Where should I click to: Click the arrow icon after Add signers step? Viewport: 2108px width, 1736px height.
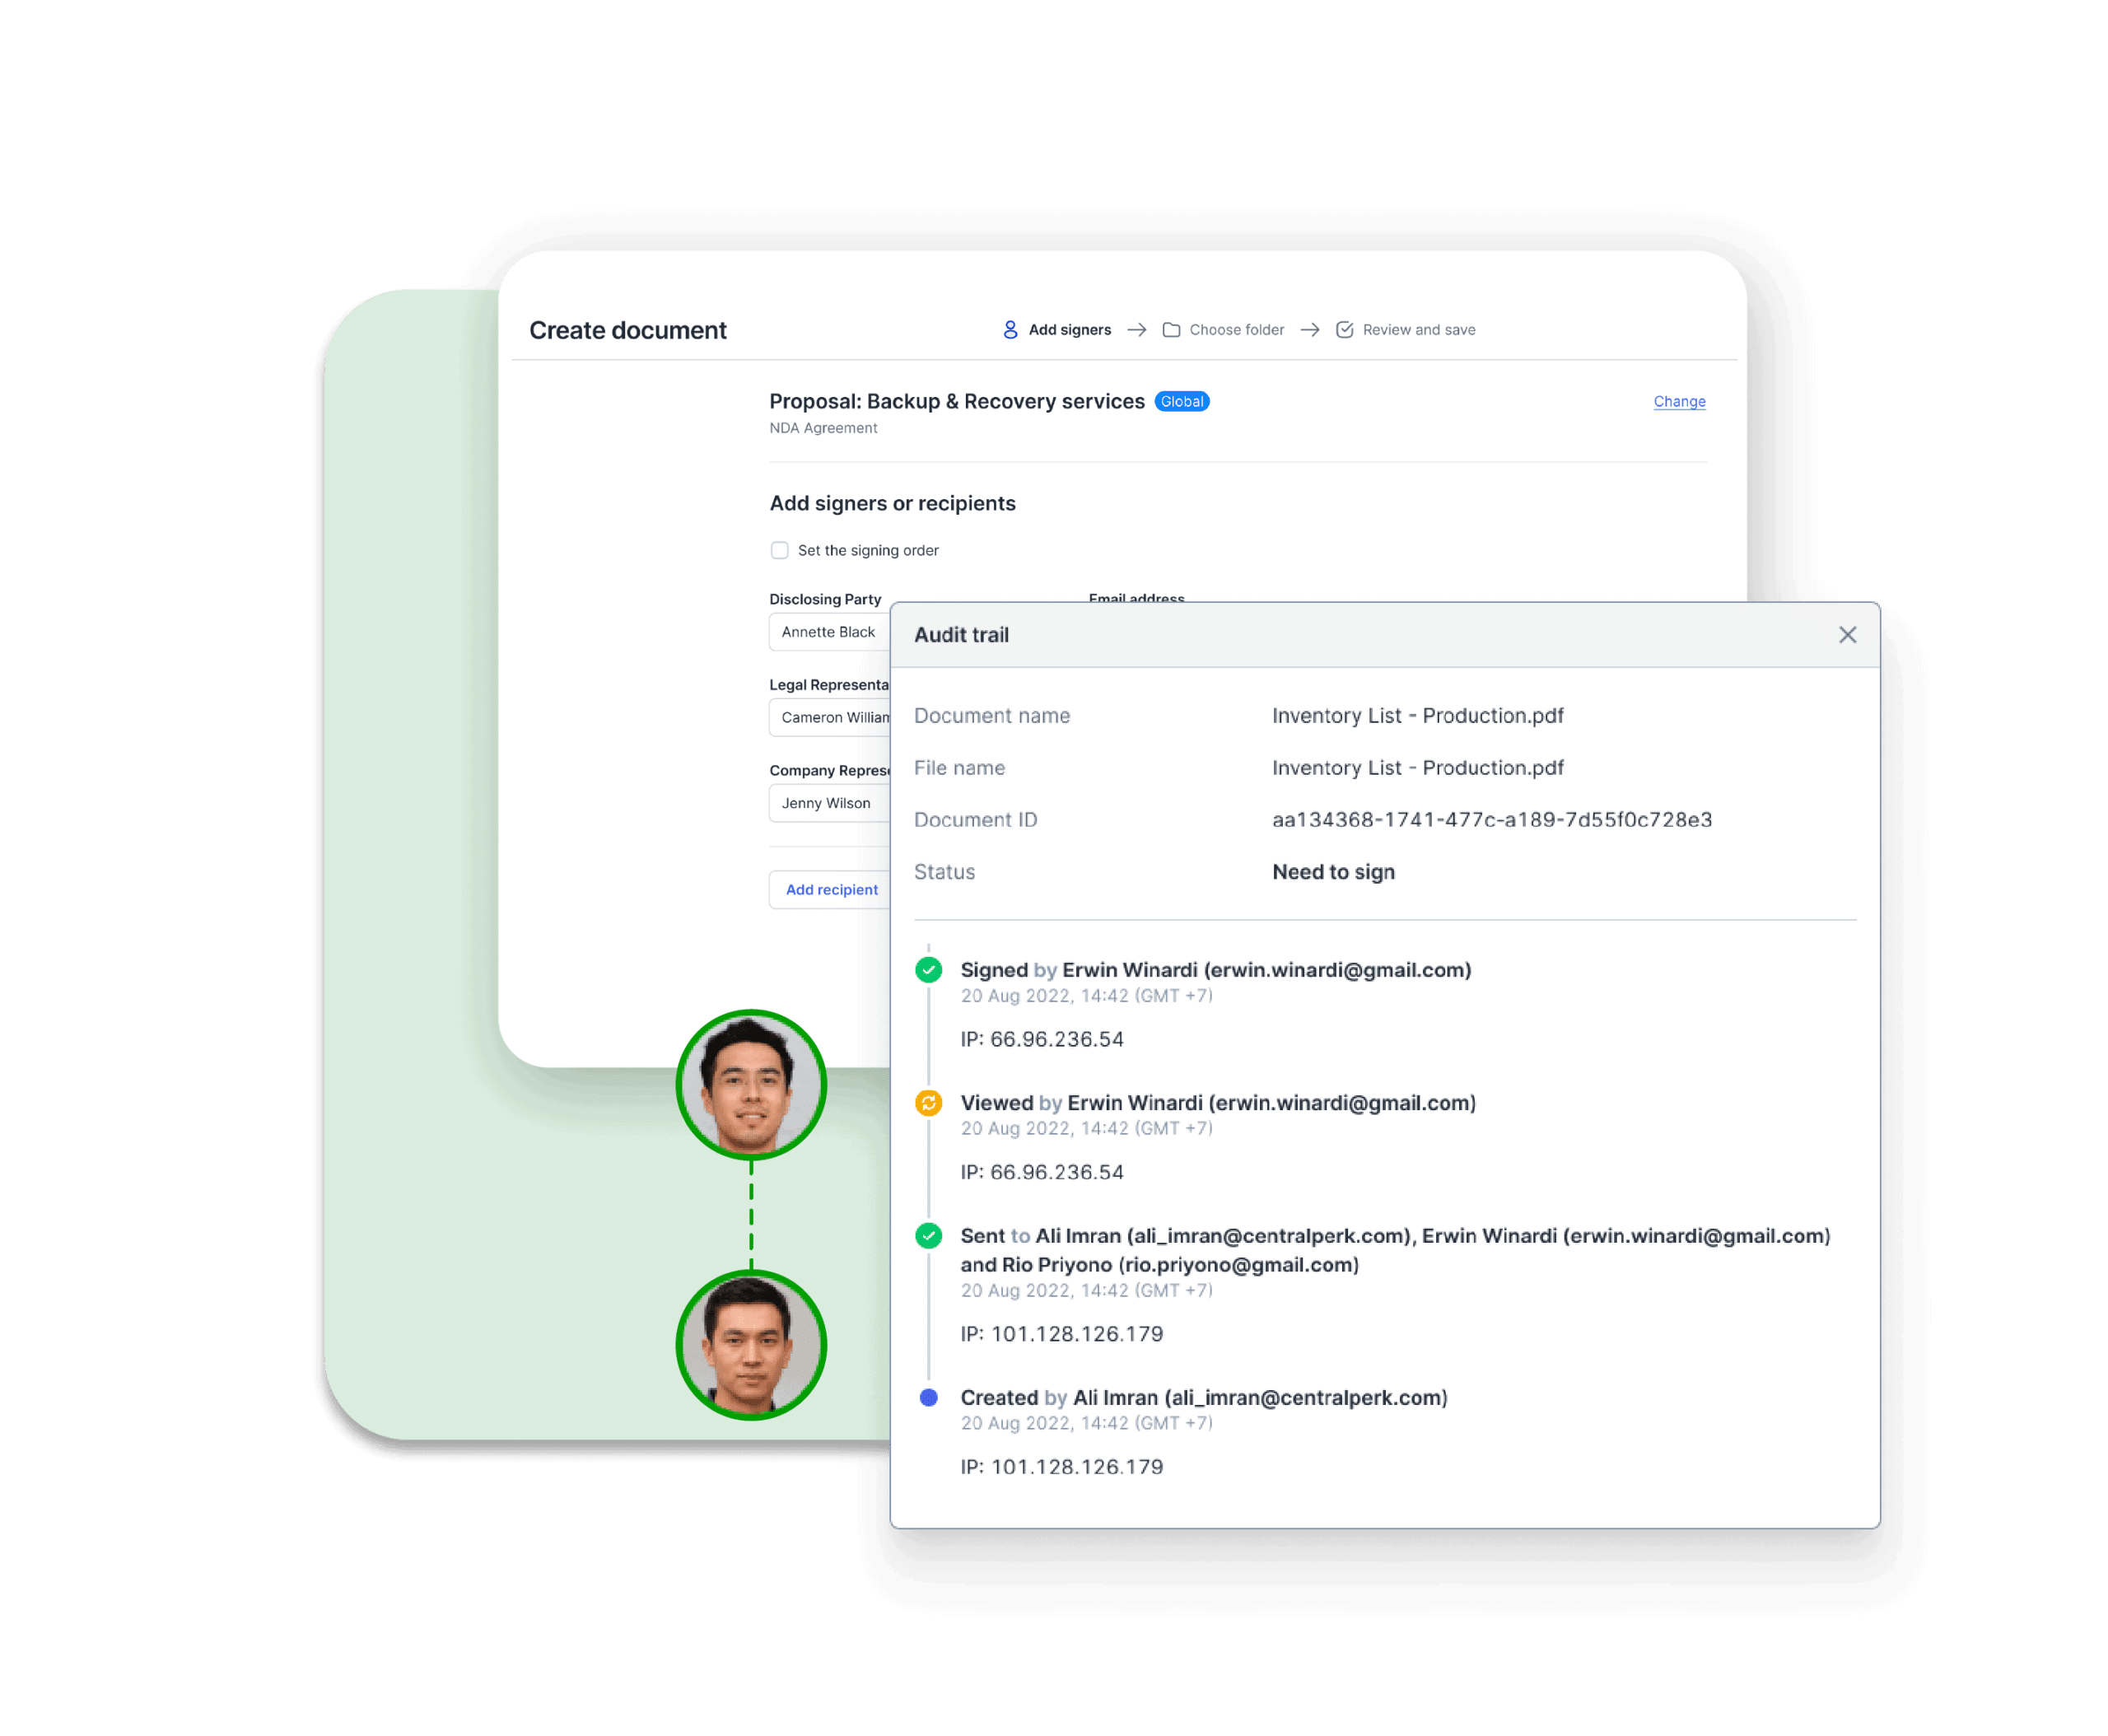pos(1136,329)
